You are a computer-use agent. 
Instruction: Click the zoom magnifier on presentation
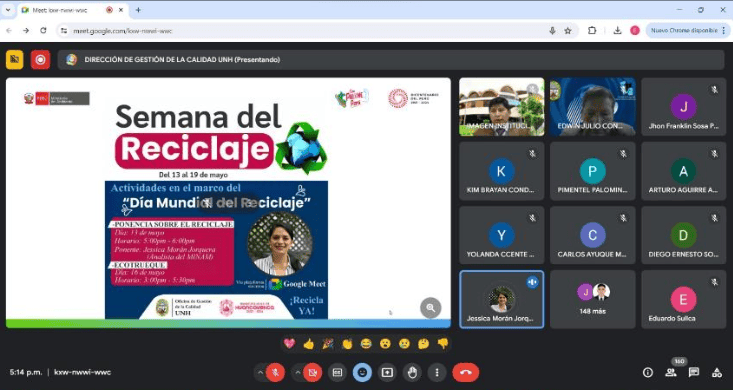431,308
